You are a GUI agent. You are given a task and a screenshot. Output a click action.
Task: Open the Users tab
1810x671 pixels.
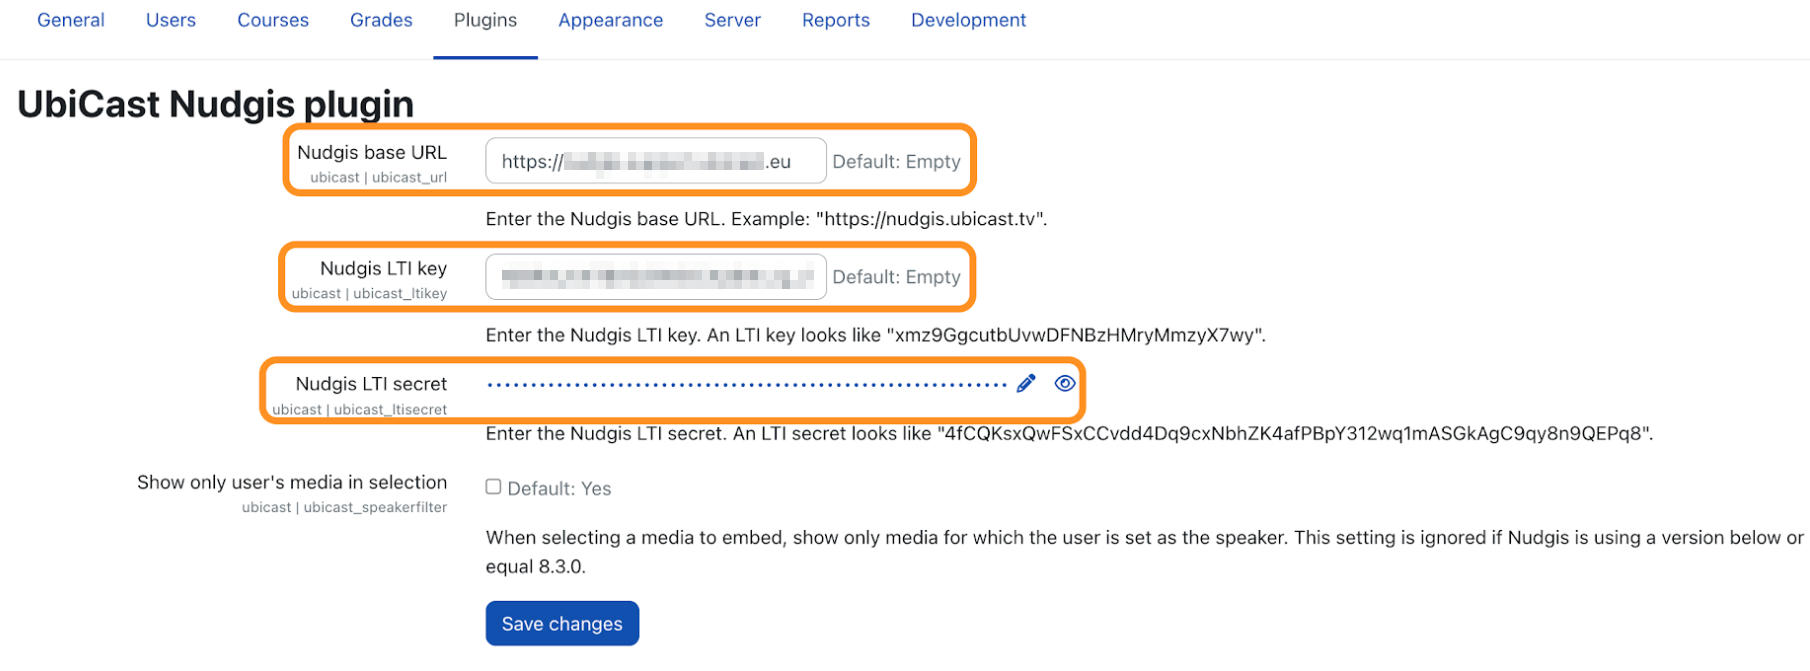tap(171, 20)
